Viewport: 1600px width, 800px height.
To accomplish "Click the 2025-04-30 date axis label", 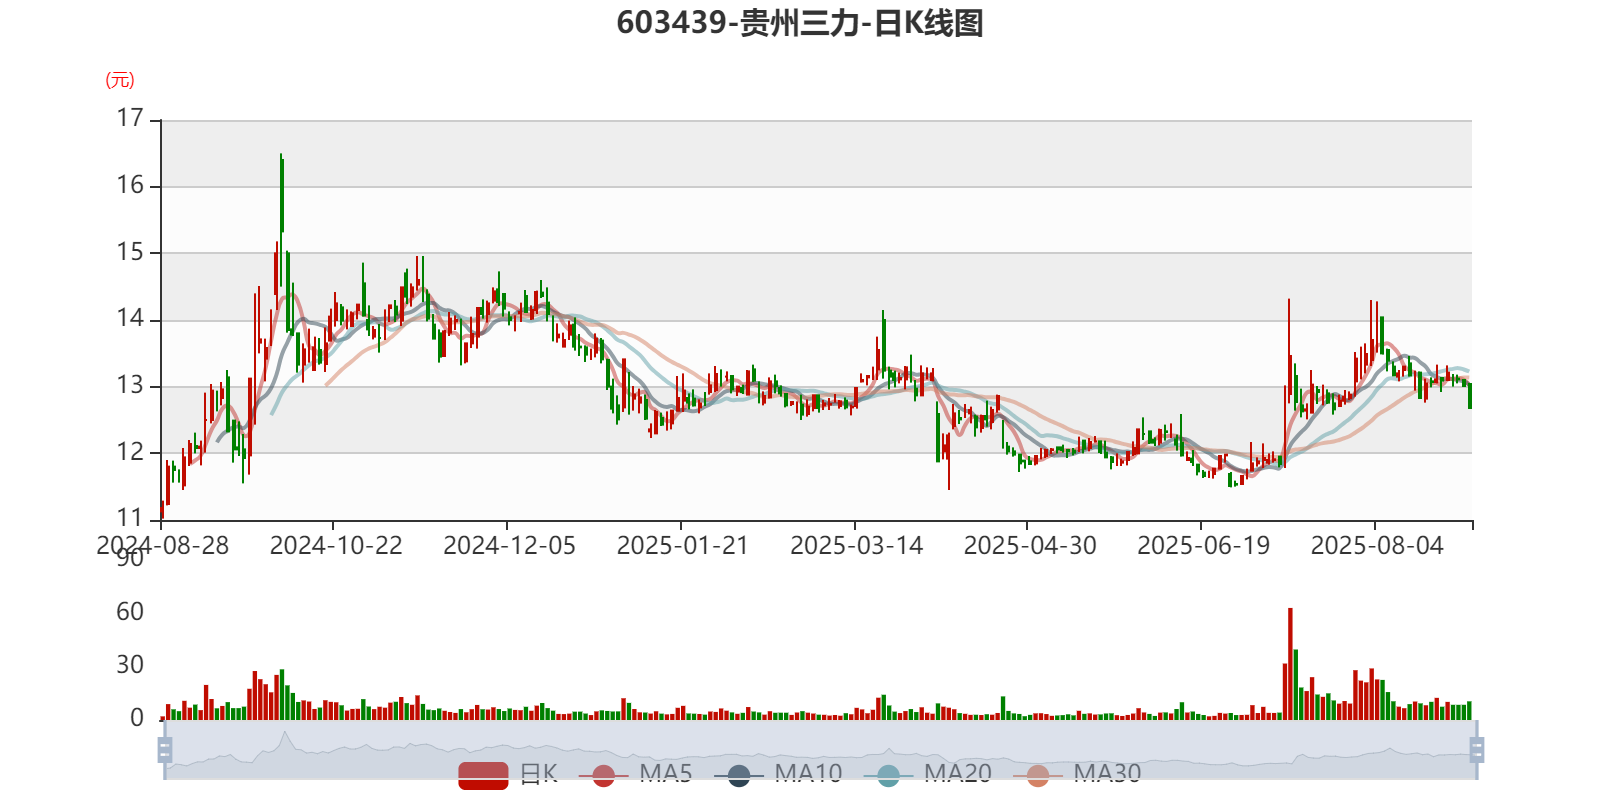I will tap(1030, 546).
